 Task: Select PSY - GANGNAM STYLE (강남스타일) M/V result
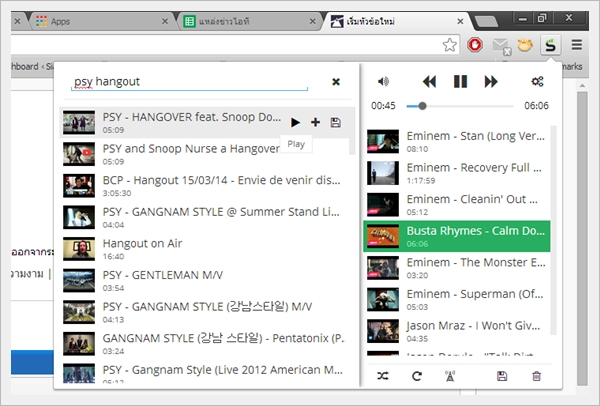tap(205, 312)
